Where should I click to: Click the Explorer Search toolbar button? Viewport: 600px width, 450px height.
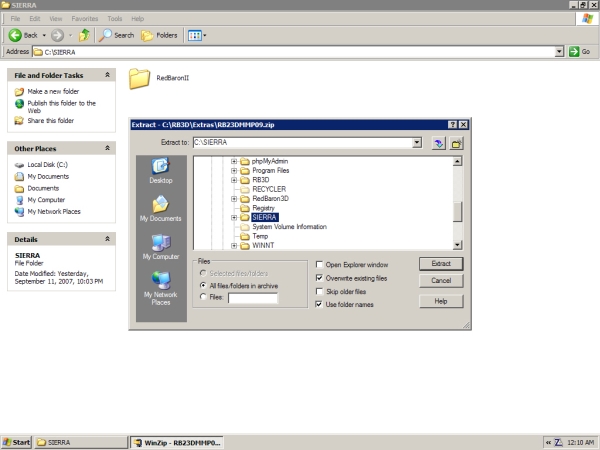[116, 35]
